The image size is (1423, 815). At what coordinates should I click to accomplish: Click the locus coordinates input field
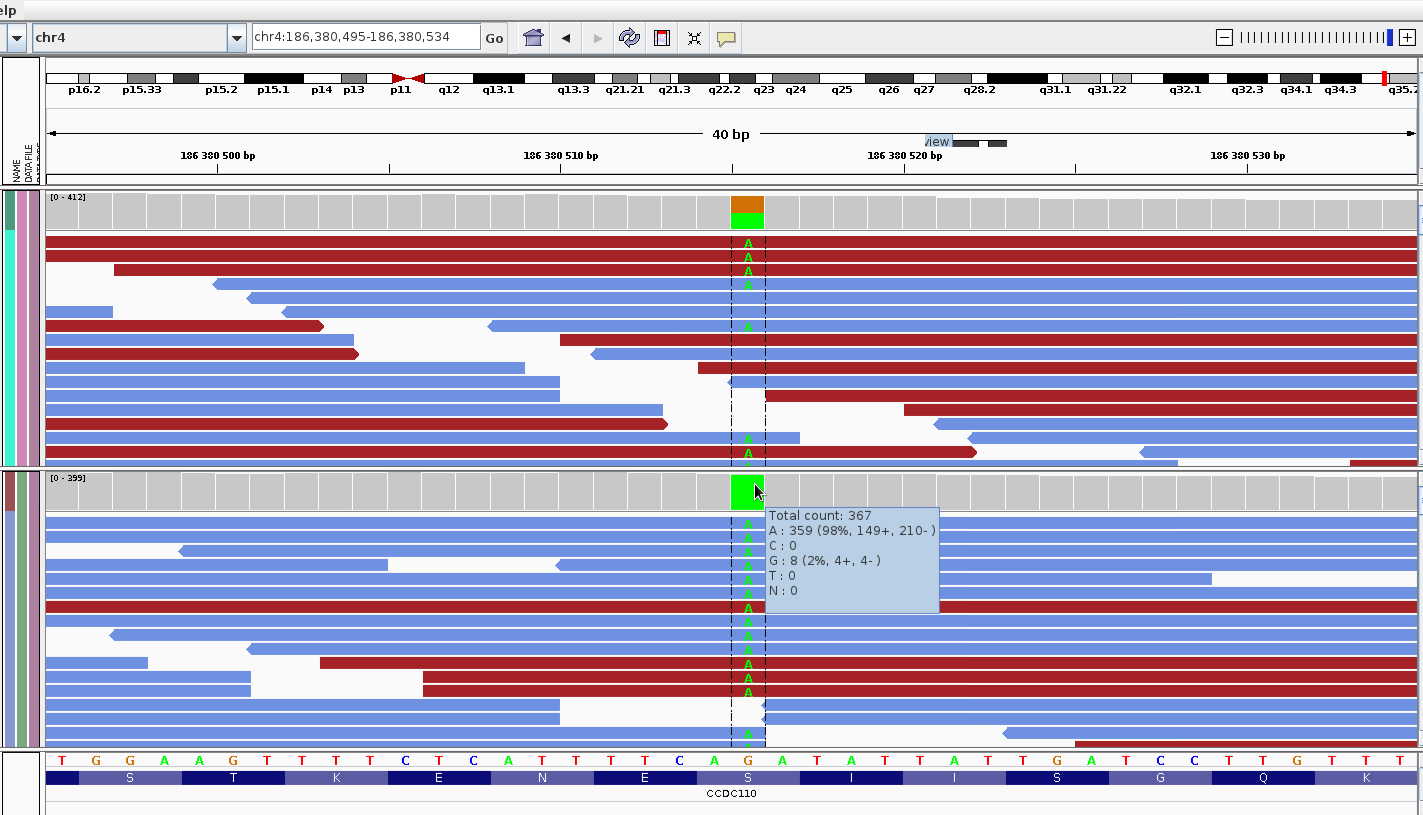coord(366,37)
